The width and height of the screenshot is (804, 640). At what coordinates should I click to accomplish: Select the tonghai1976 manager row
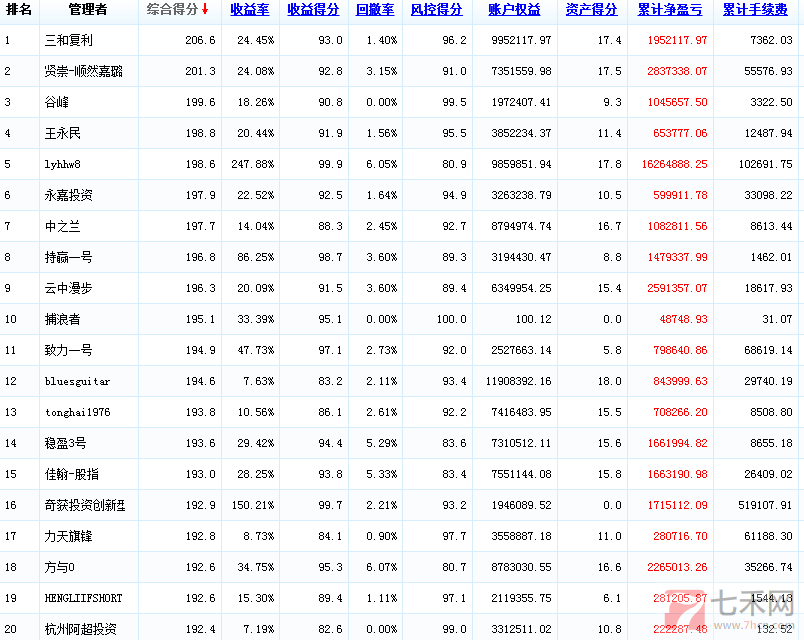pyautogui.click(x=77, y=412)
